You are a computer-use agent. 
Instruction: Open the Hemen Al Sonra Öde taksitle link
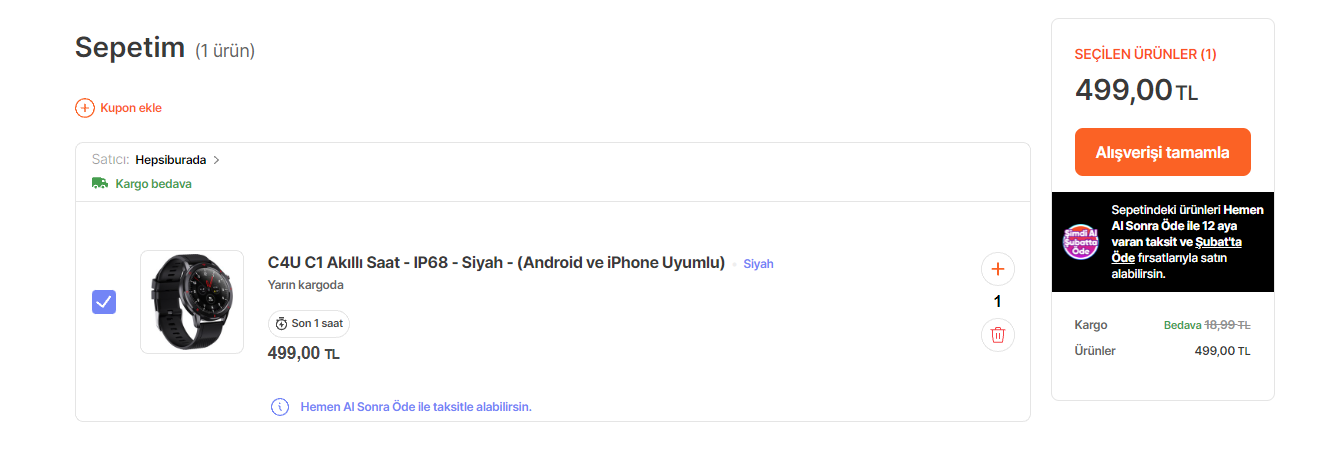pyautogui.click(x=416, y=407)
